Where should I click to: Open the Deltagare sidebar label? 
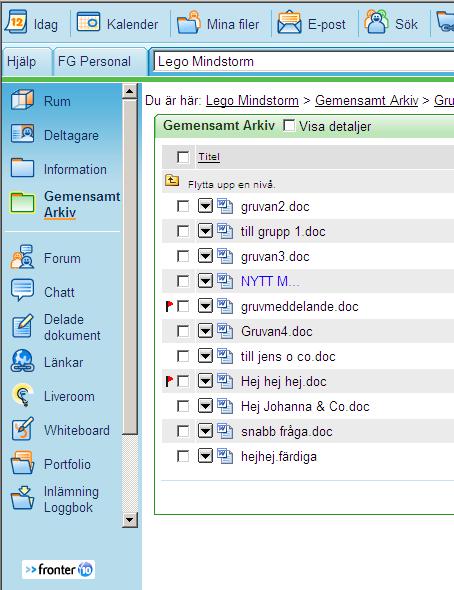71,135
